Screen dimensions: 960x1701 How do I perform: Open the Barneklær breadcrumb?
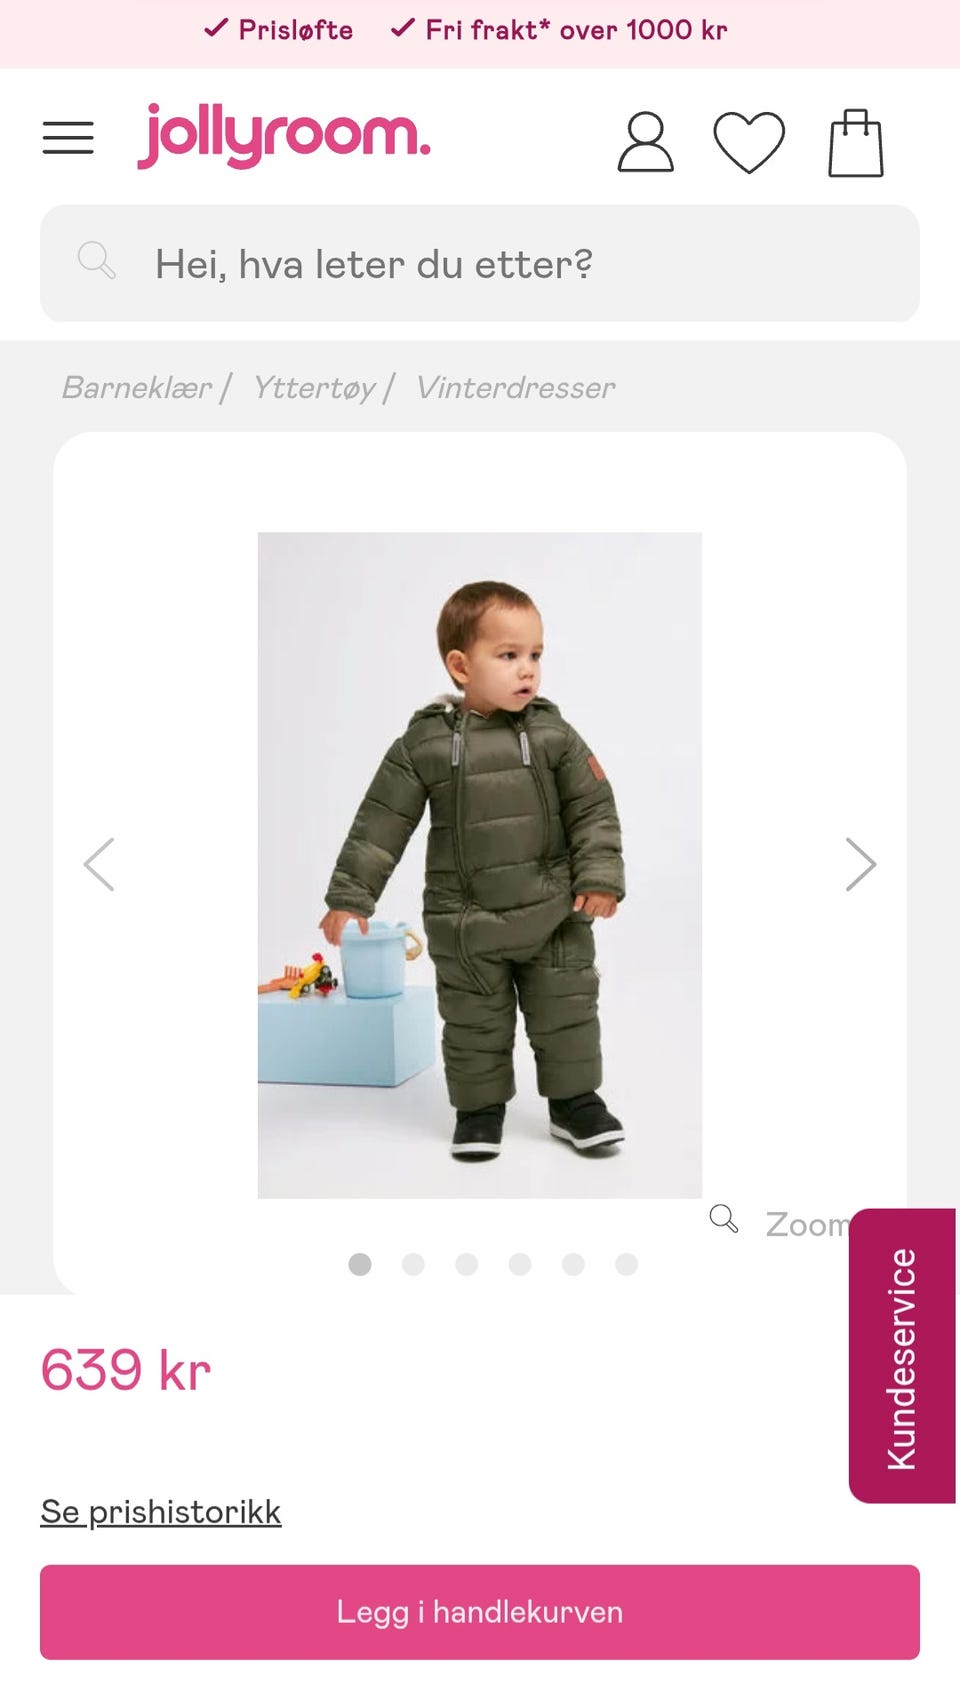point(137,387)
